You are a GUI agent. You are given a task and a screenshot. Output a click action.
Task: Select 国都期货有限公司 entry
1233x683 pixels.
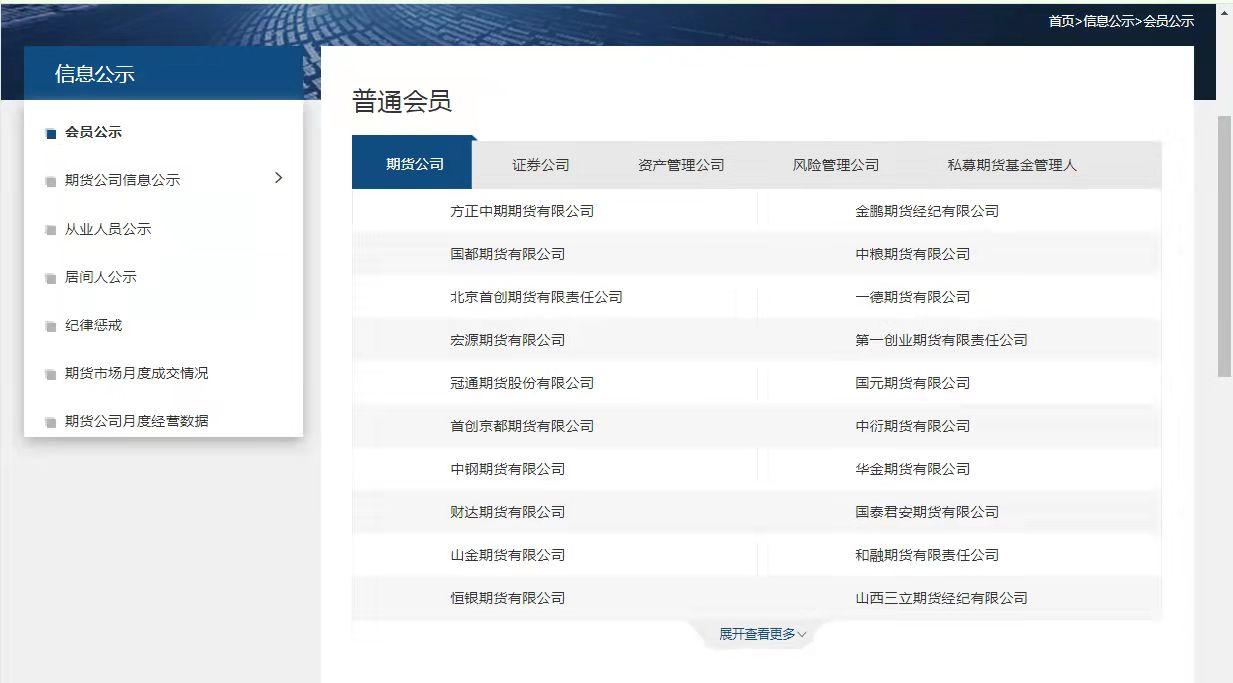click(508, 254)
